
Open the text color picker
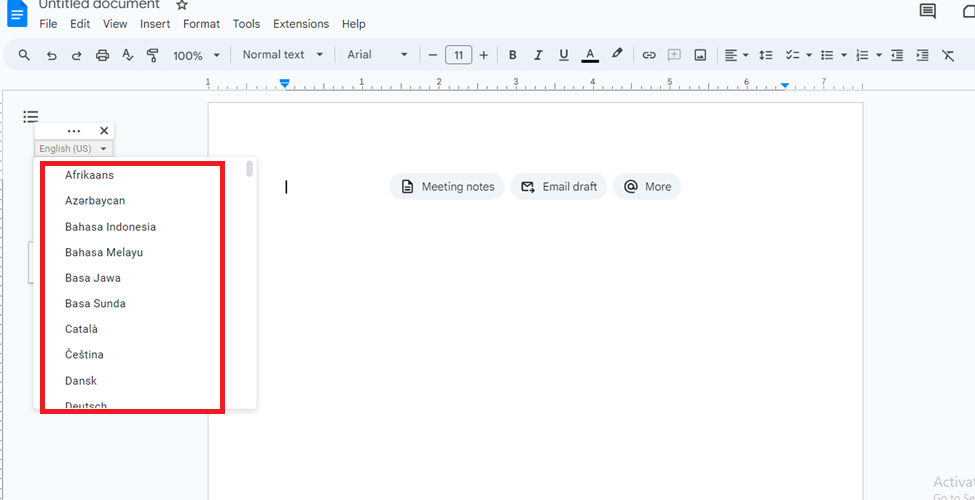(590, 55)
